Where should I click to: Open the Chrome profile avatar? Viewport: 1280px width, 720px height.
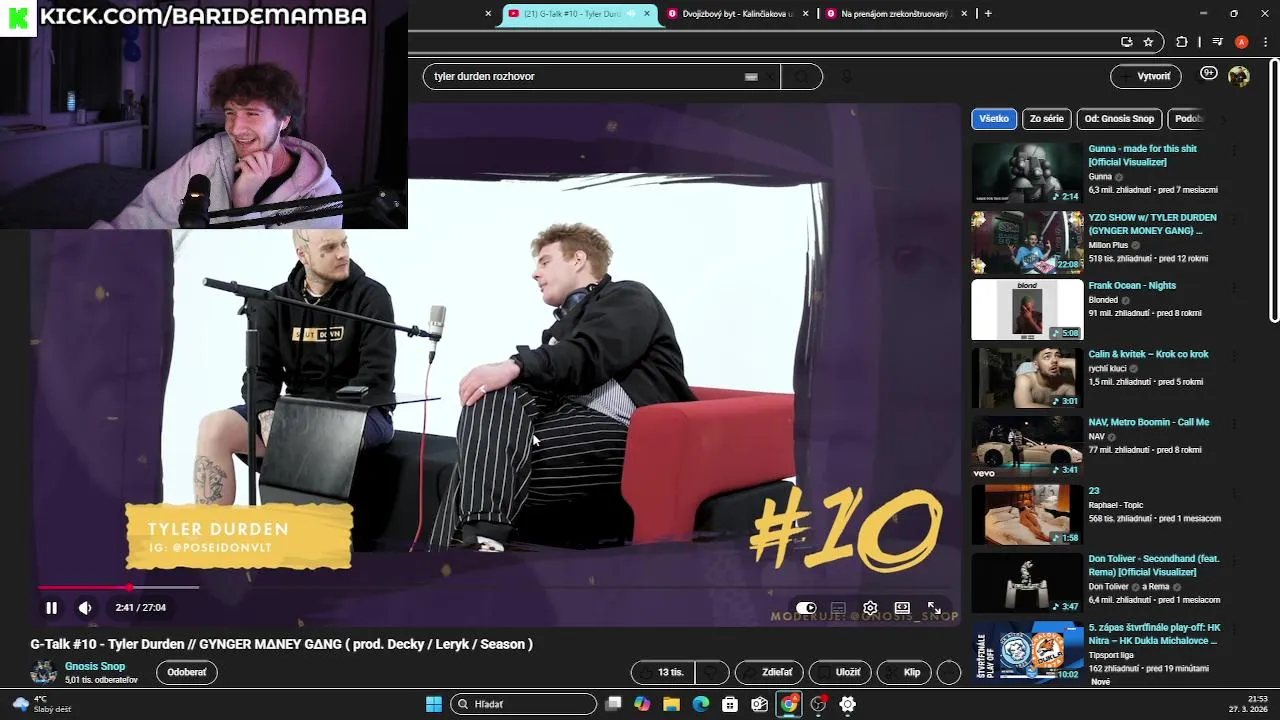pyautogui.click(x=1241, y=42)
